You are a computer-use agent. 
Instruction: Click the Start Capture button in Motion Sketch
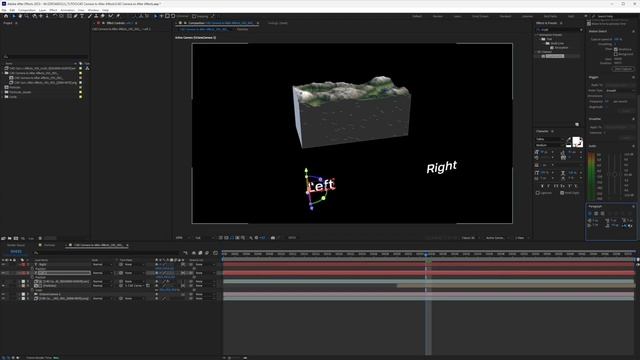[x=623, y=69]
